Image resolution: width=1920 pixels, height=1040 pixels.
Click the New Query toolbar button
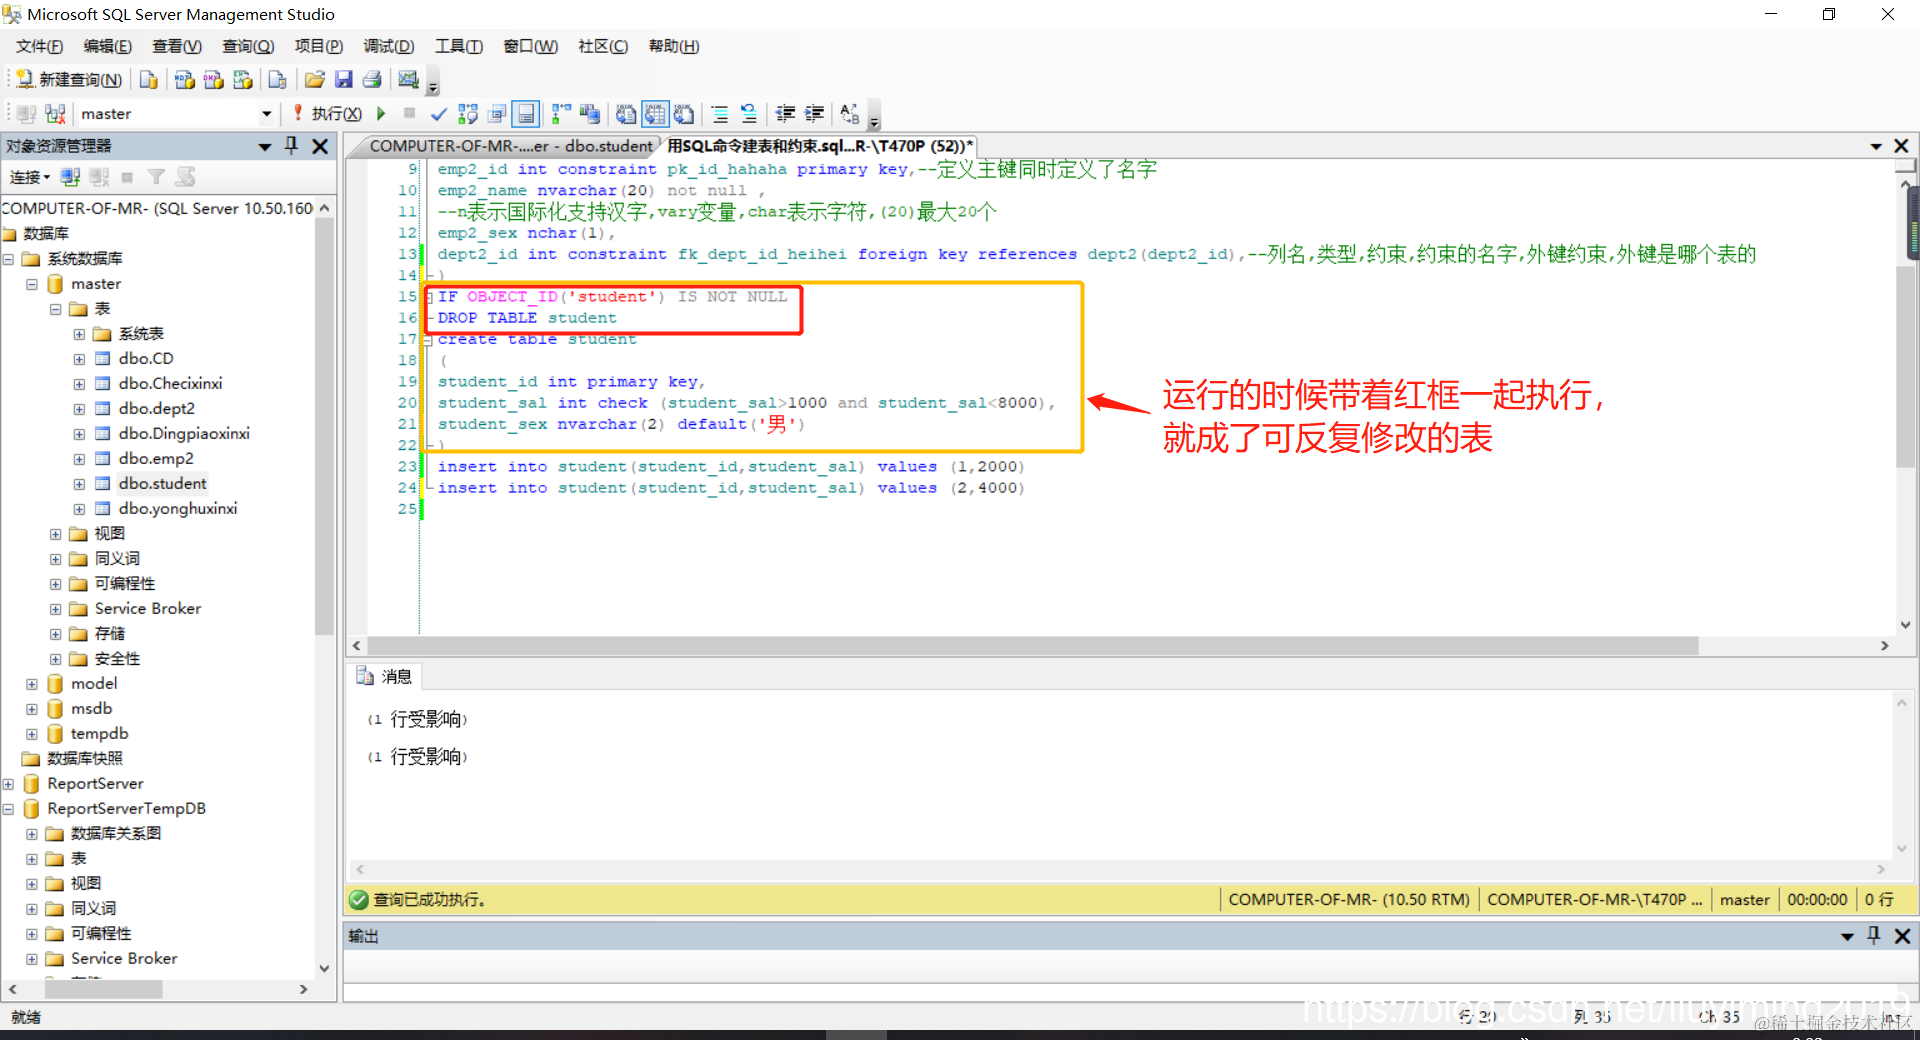tap(68, 80)
